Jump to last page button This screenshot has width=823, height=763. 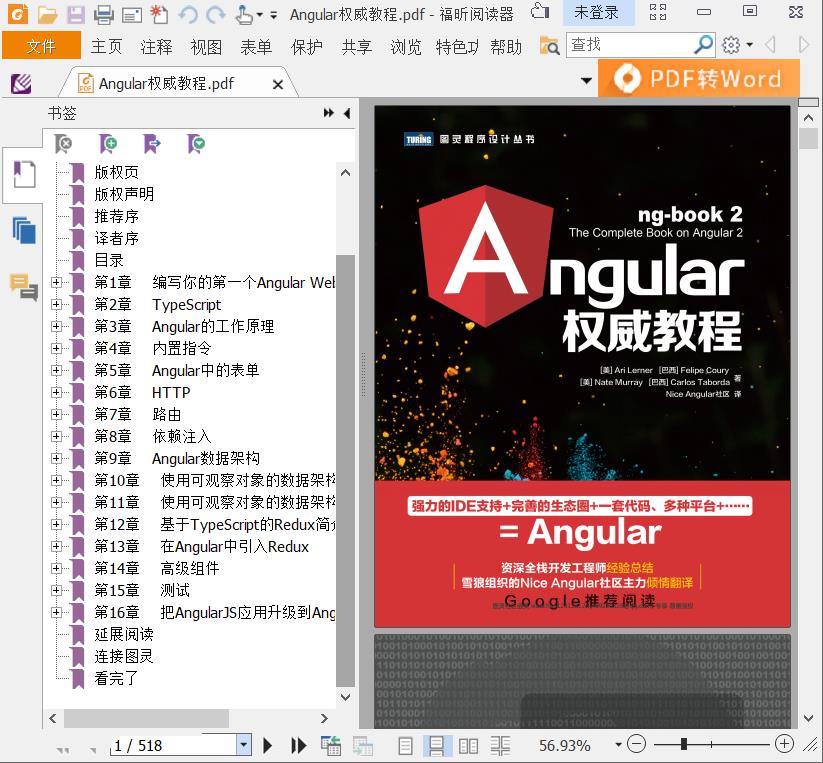298,745
